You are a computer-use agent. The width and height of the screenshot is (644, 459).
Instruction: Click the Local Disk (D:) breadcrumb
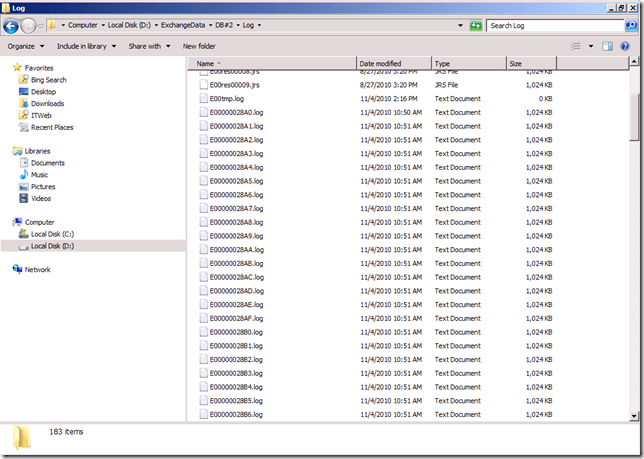[x=129, y=25]
